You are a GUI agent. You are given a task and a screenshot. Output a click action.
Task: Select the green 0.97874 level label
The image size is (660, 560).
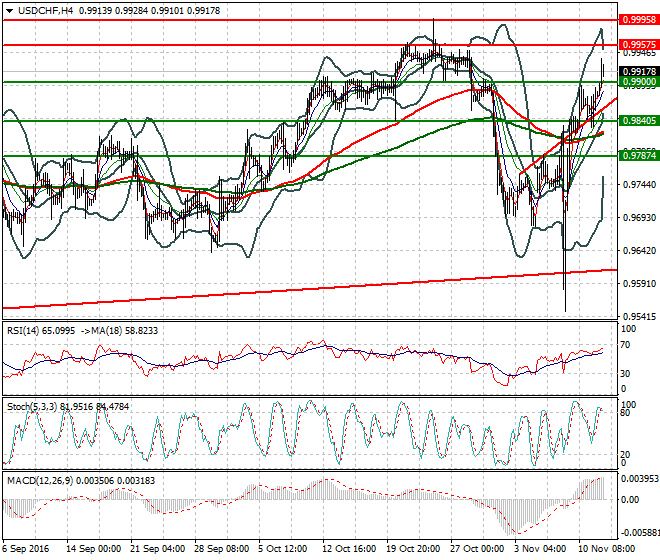(639, 156)
